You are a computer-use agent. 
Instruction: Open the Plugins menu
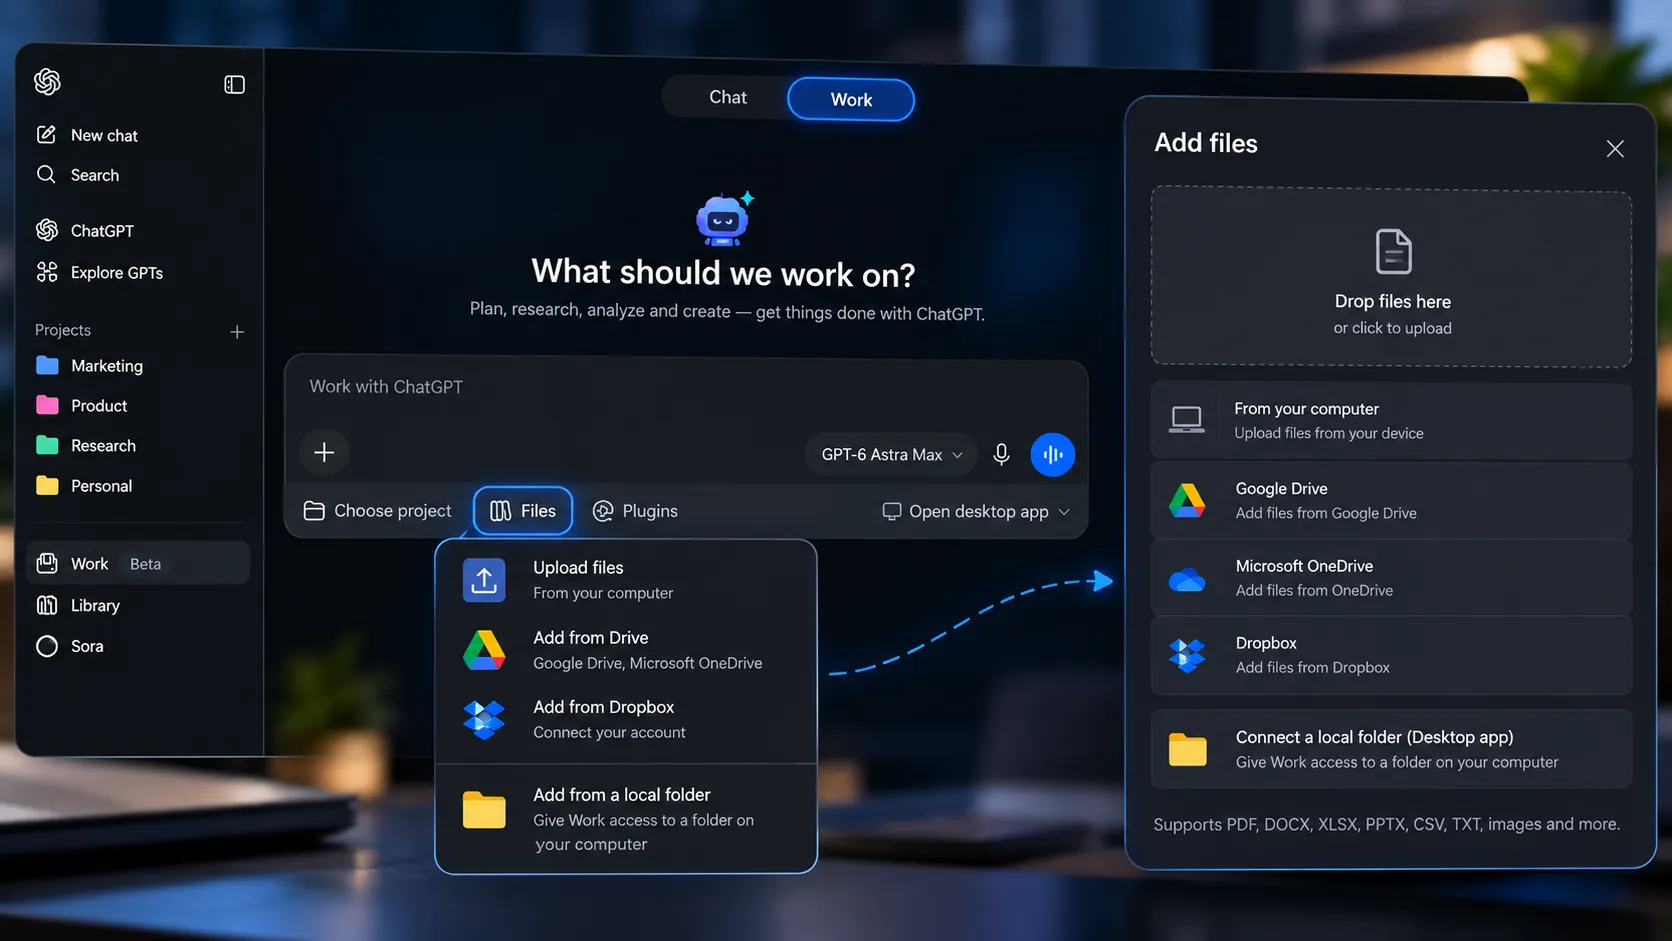(635, 511)
